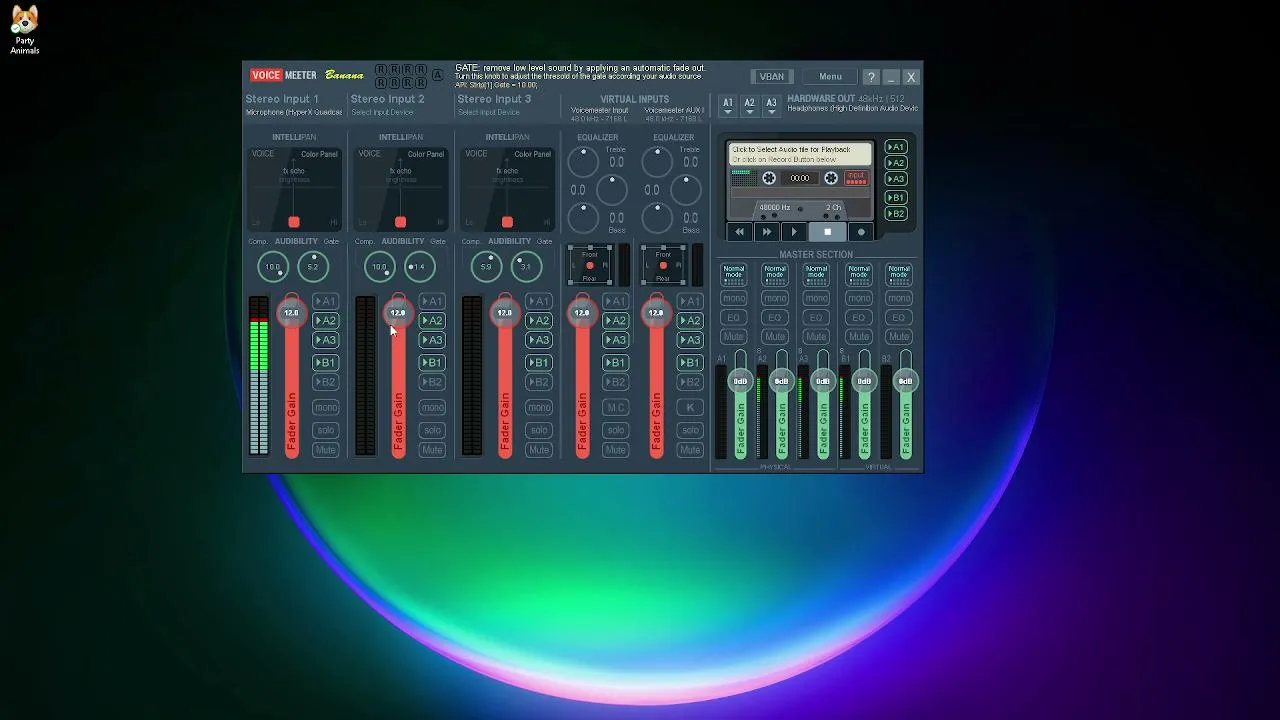Viewport: 1280px width, 720px height.
Task: Click the Stereo Input 2 Comp knob
Action: [379, 267]
